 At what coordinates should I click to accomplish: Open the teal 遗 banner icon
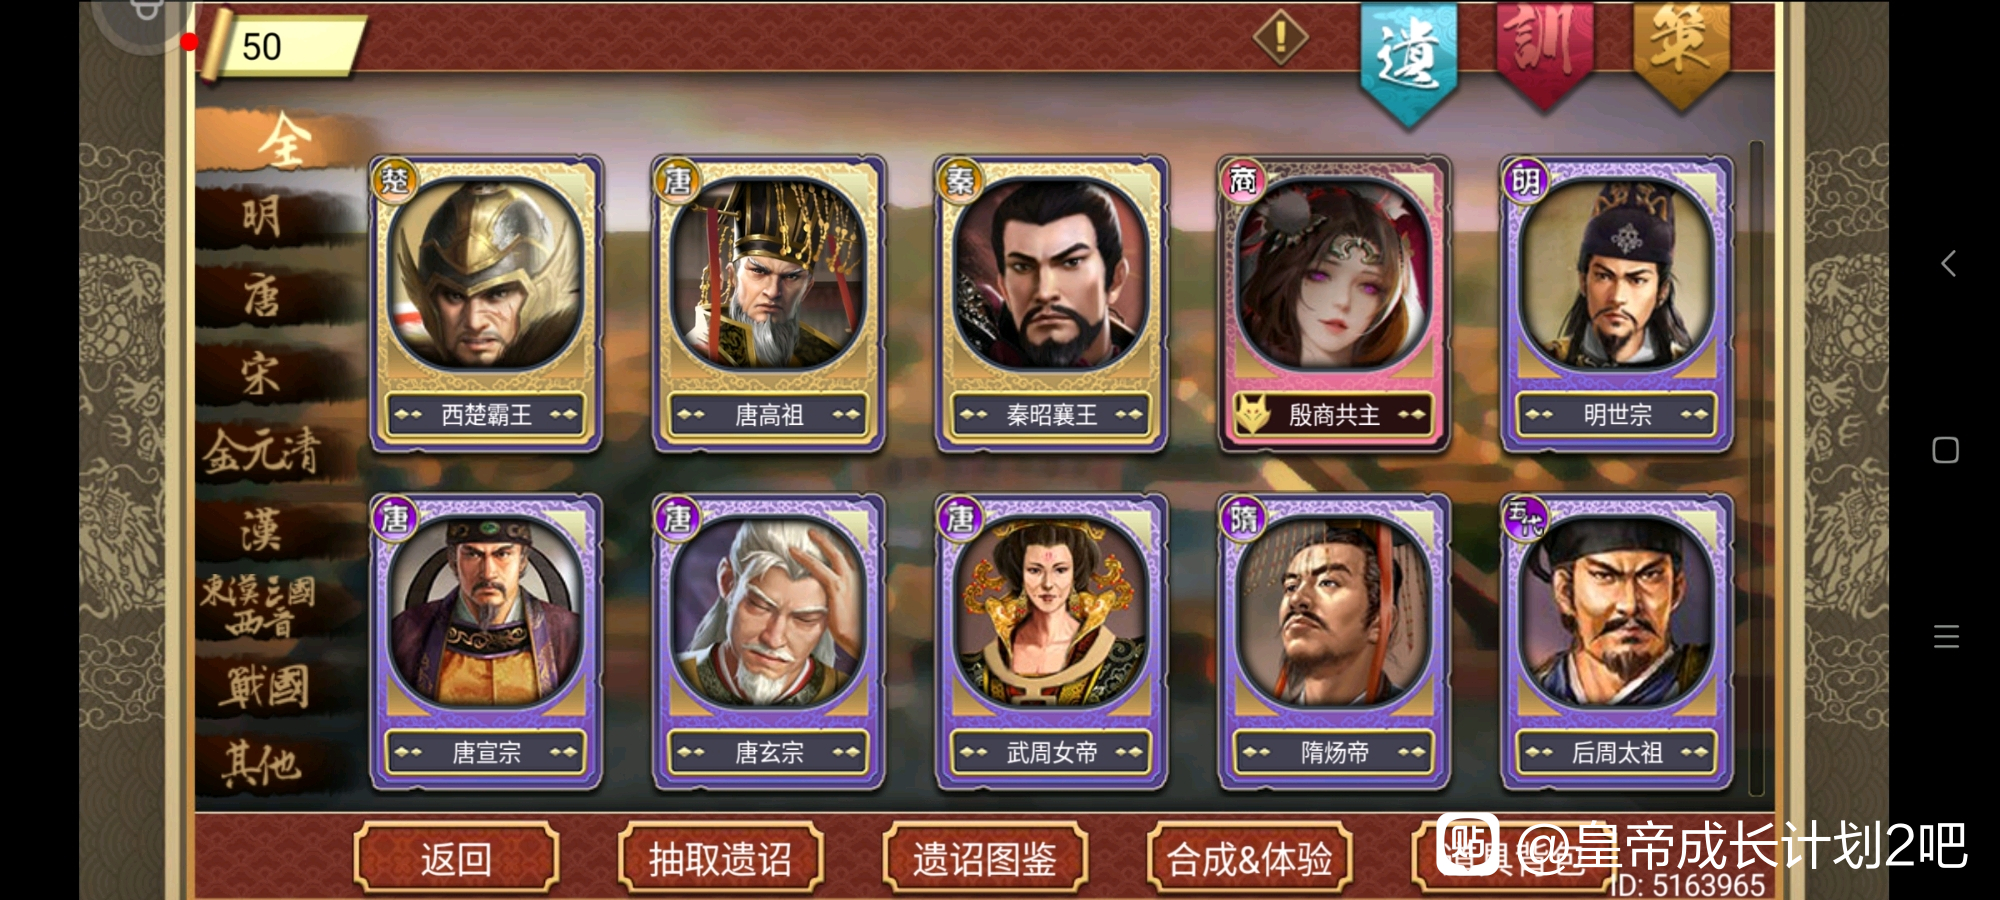[1408, 62]
